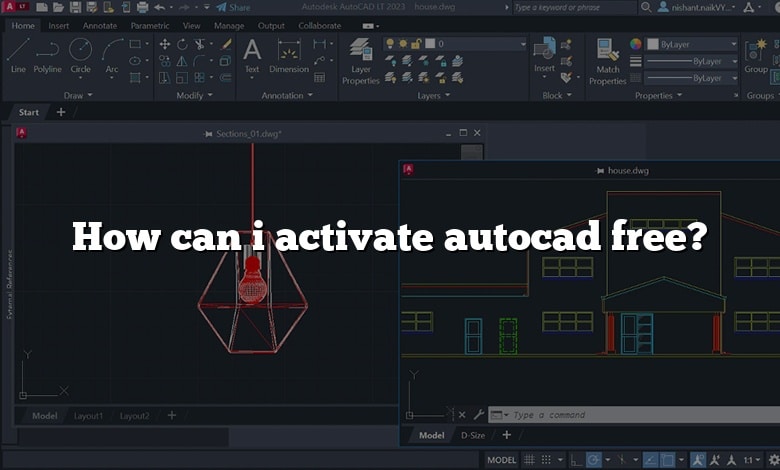Screen dimensions: 780x470
Task: Open the Insert ribbon tab
Action: (59, 25)
